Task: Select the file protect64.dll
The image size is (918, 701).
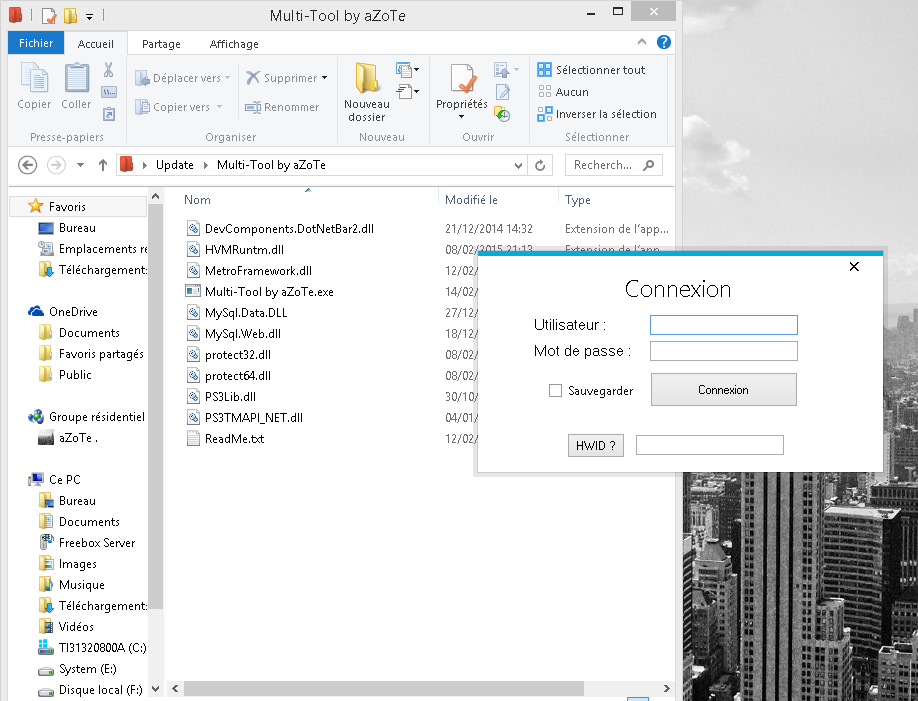Action: (238, 375)
